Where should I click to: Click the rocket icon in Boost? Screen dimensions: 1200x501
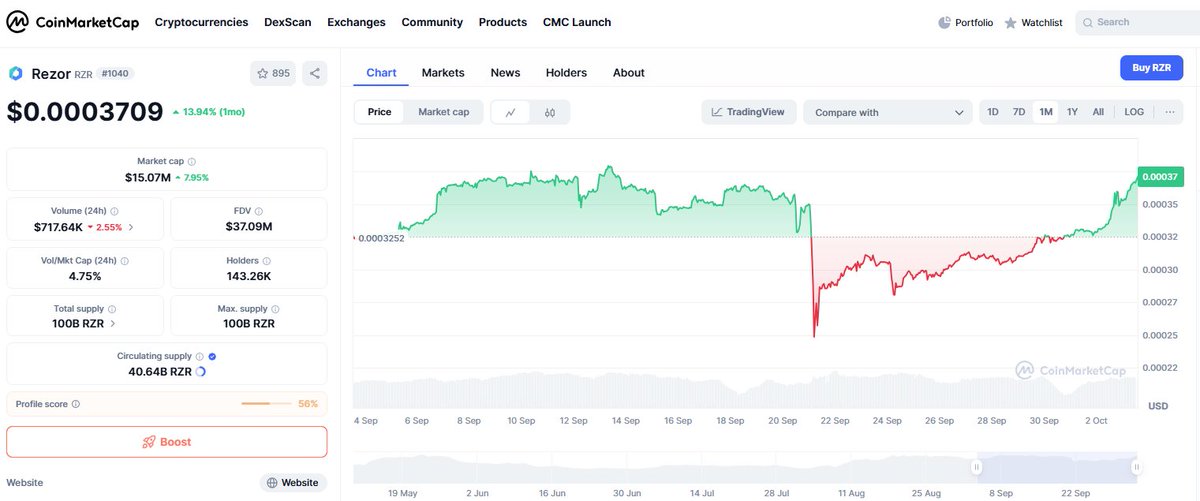coord(149,442)
